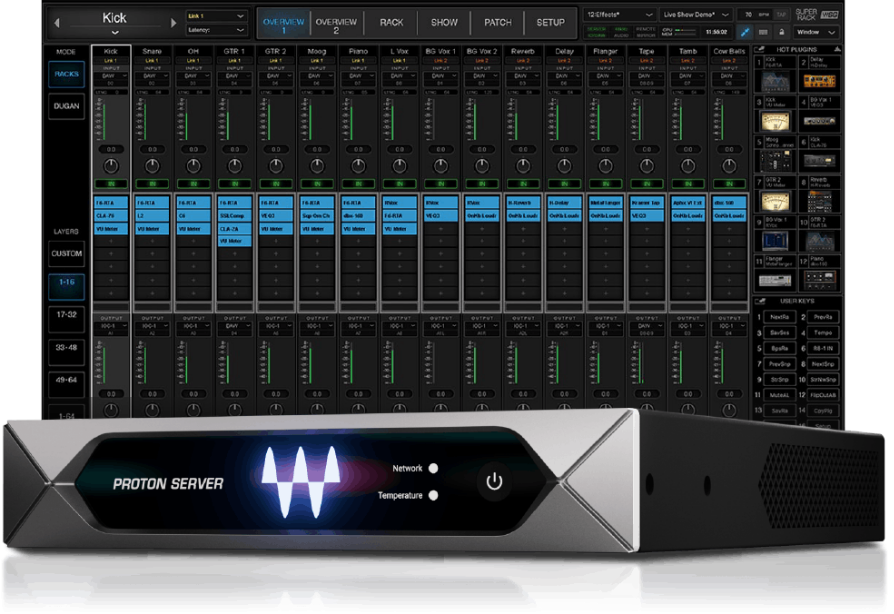
Task: Switch to the Show tab
Action: tap(444, 23)
